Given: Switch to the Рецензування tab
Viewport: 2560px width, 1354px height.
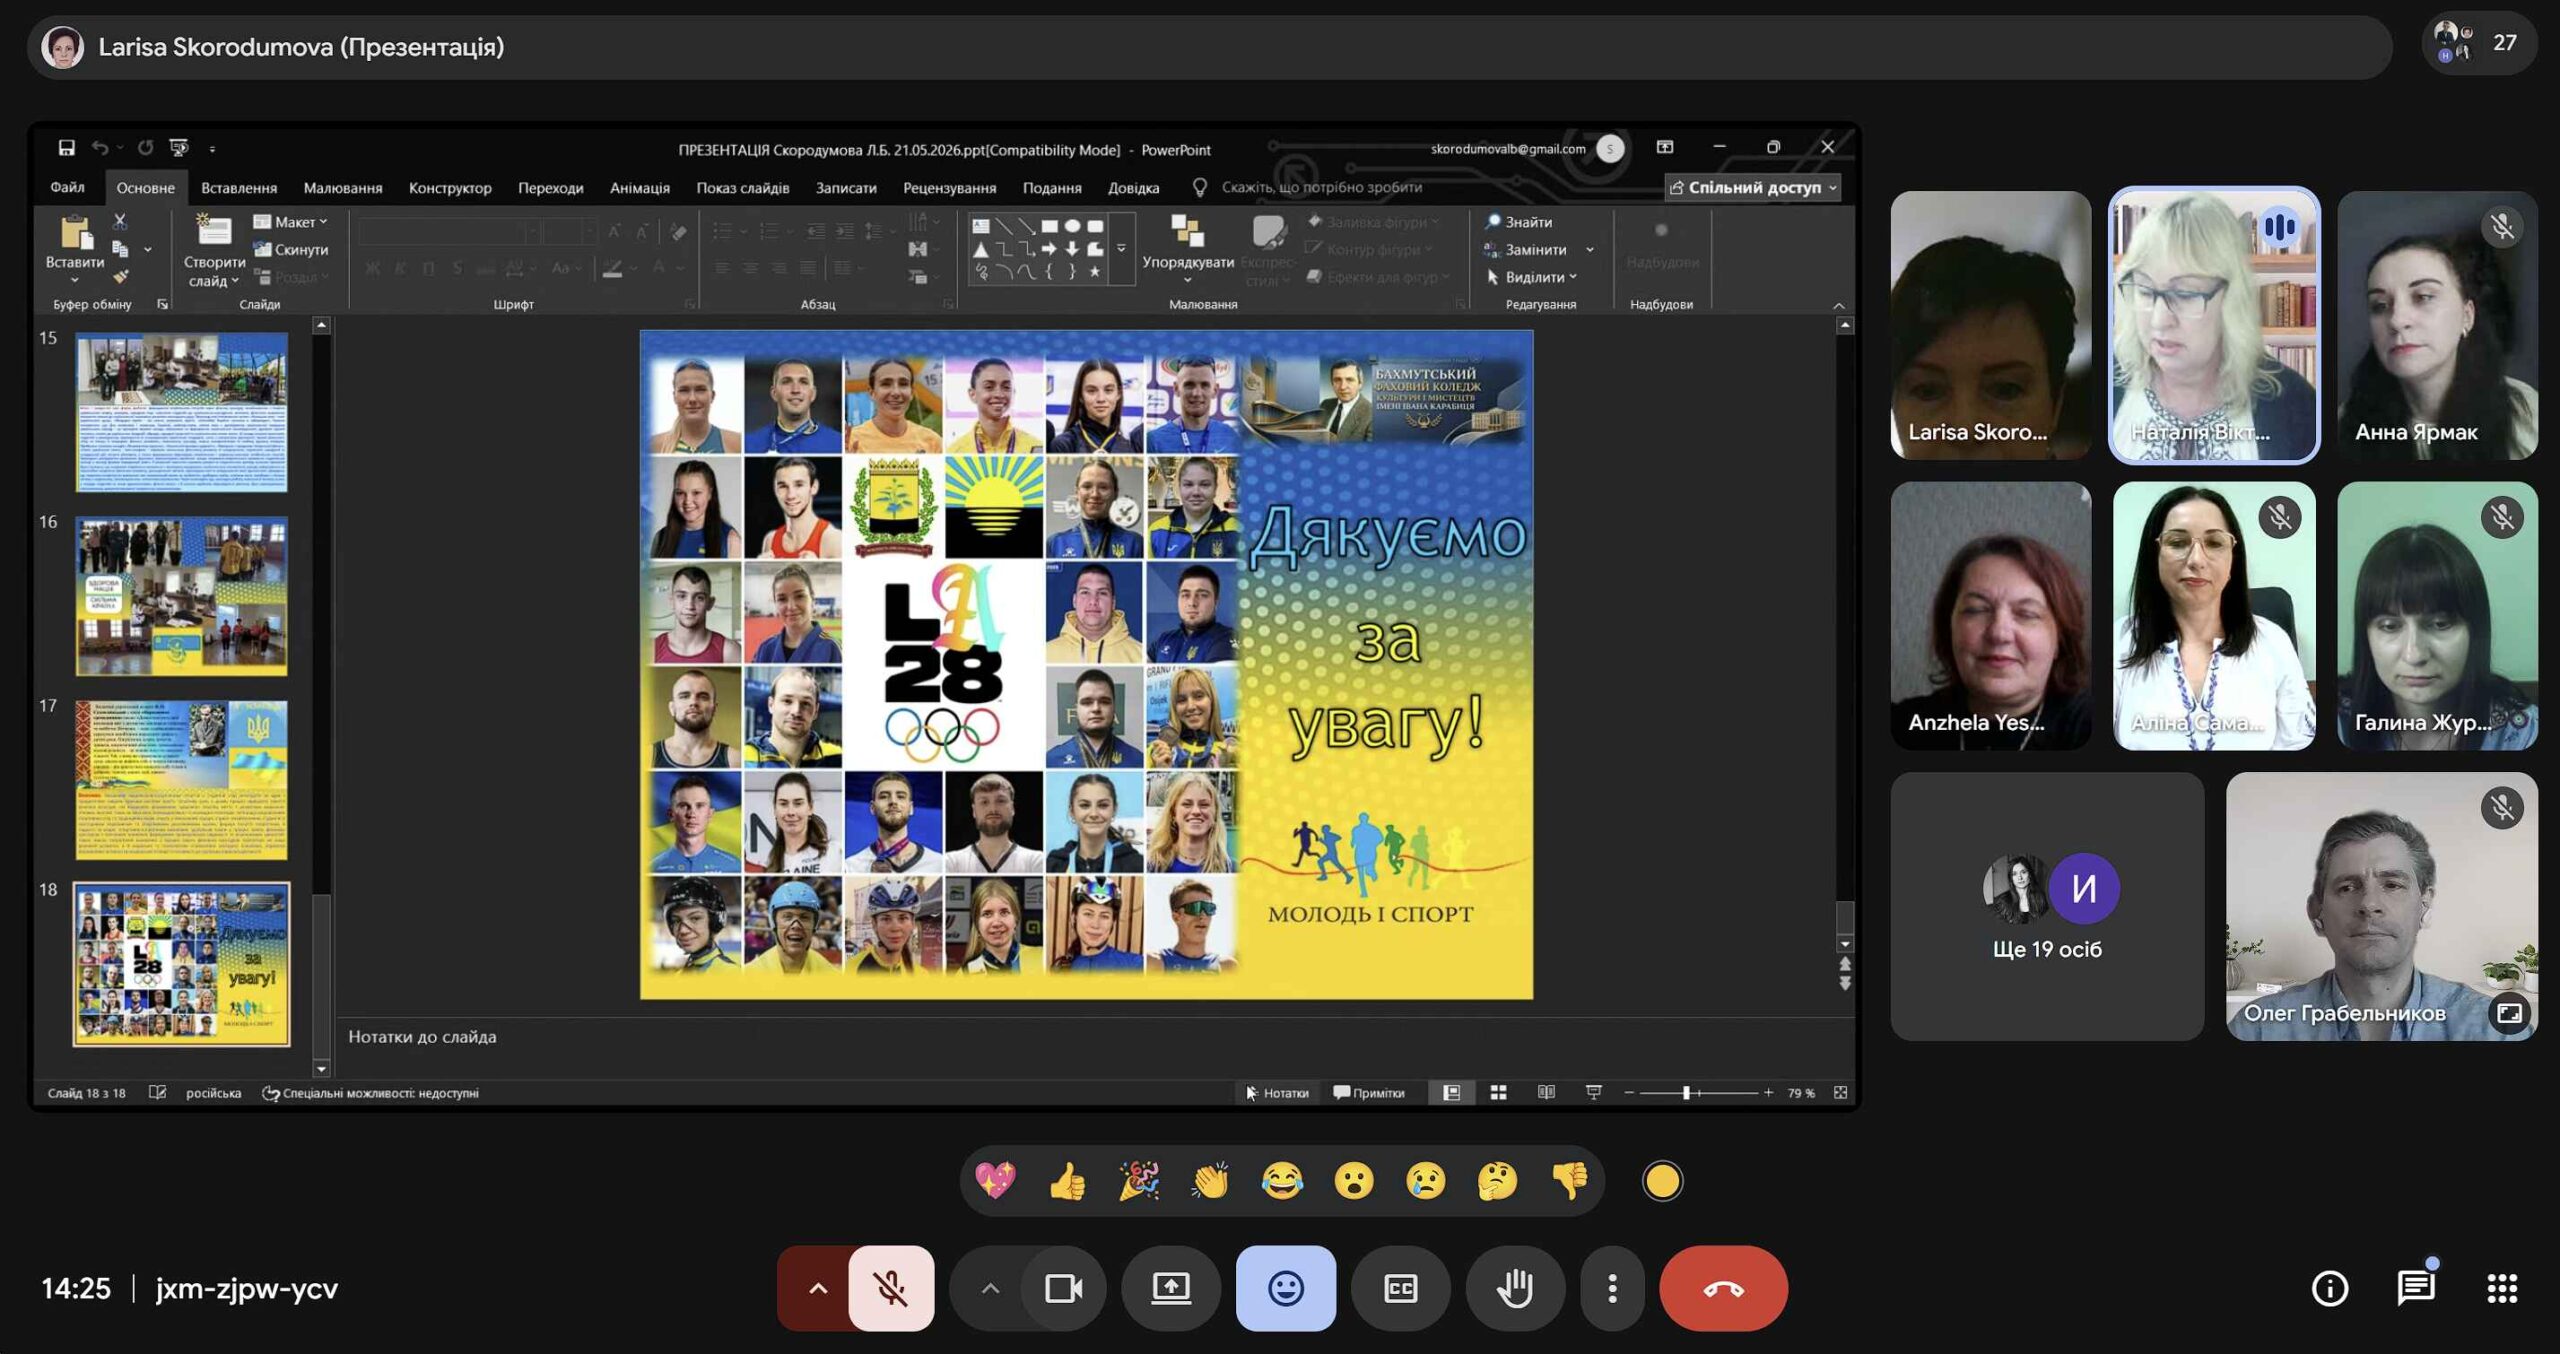Looking at the screenshot, I should click(x=949, y=187).
